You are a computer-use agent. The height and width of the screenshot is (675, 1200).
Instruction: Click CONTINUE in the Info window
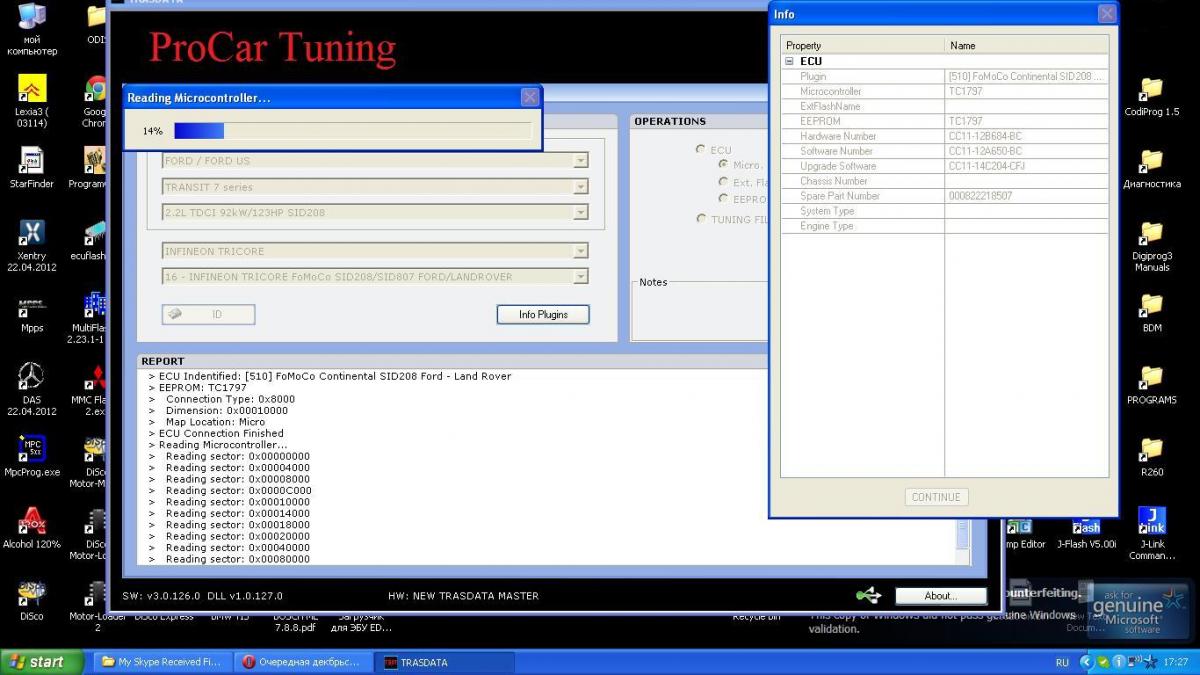[936, 497]
